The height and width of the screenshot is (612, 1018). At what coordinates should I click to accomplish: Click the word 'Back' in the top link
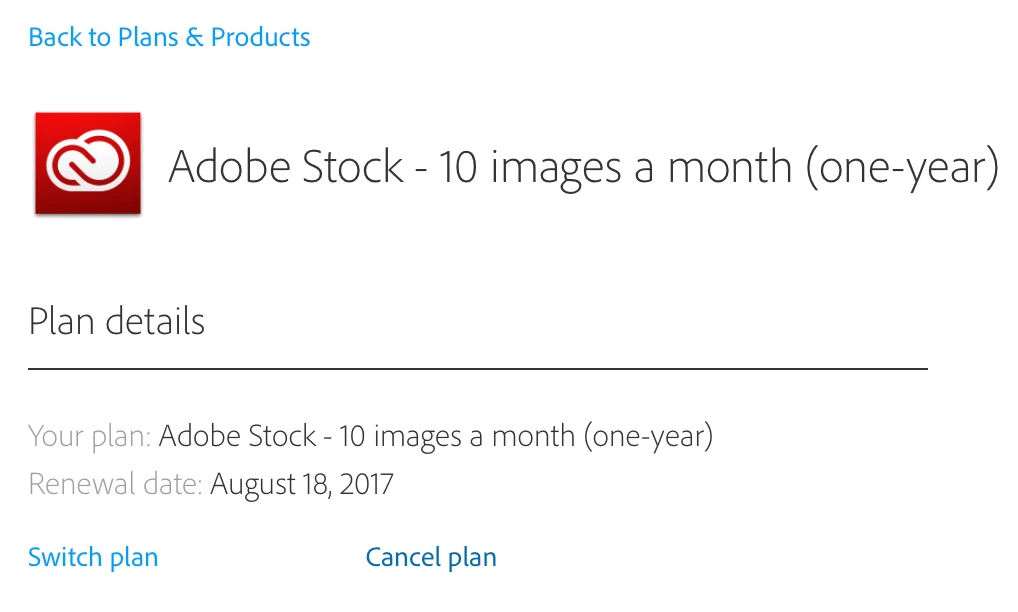tap(56, 38)
